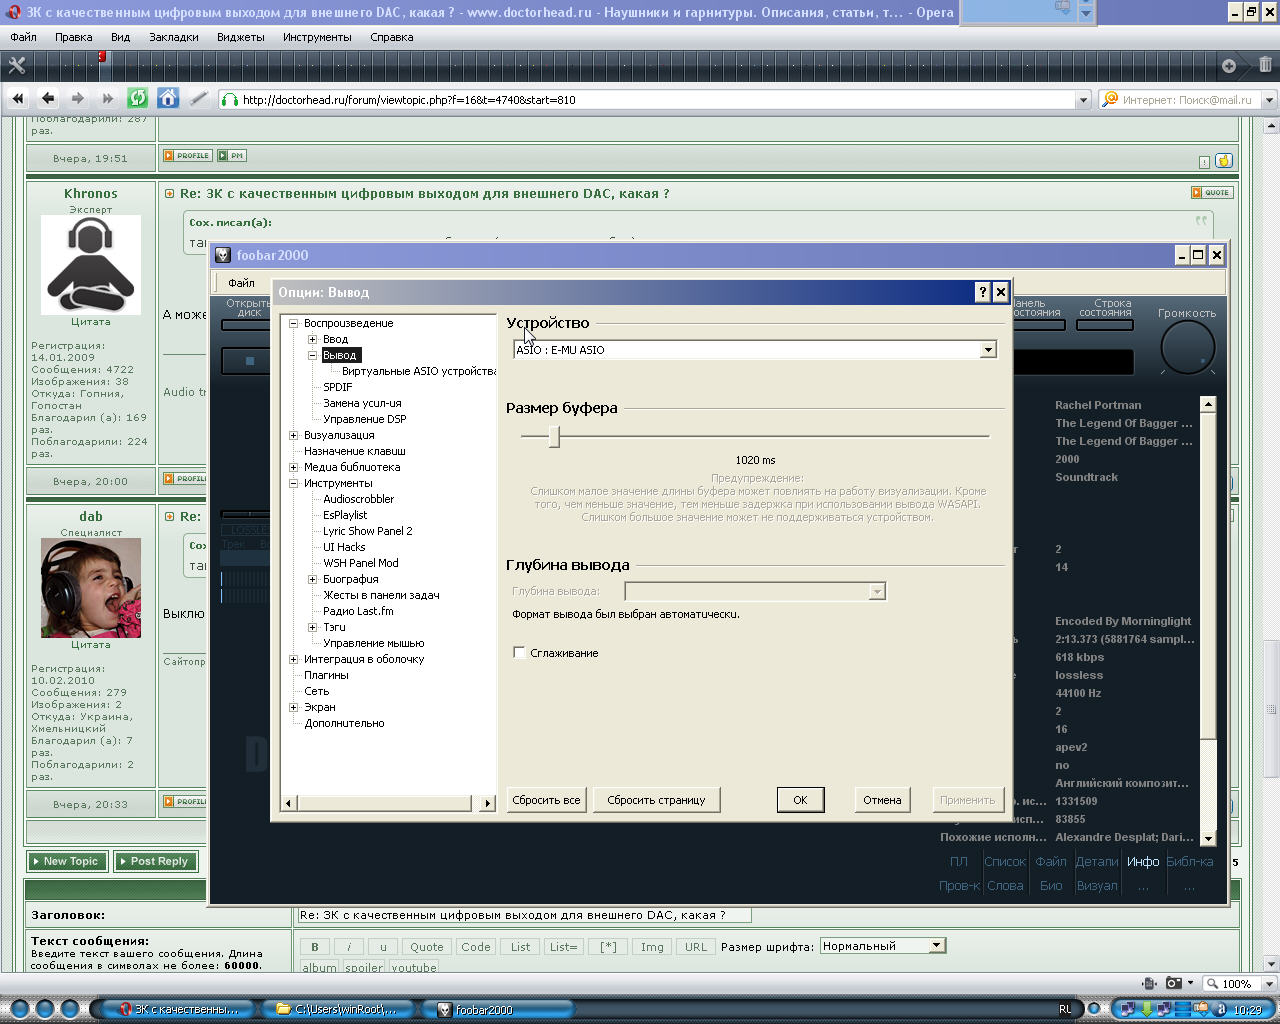Screen dimensions: 1280x1024
Task: Click the green headphones site icon
Action: click(230, 99)
